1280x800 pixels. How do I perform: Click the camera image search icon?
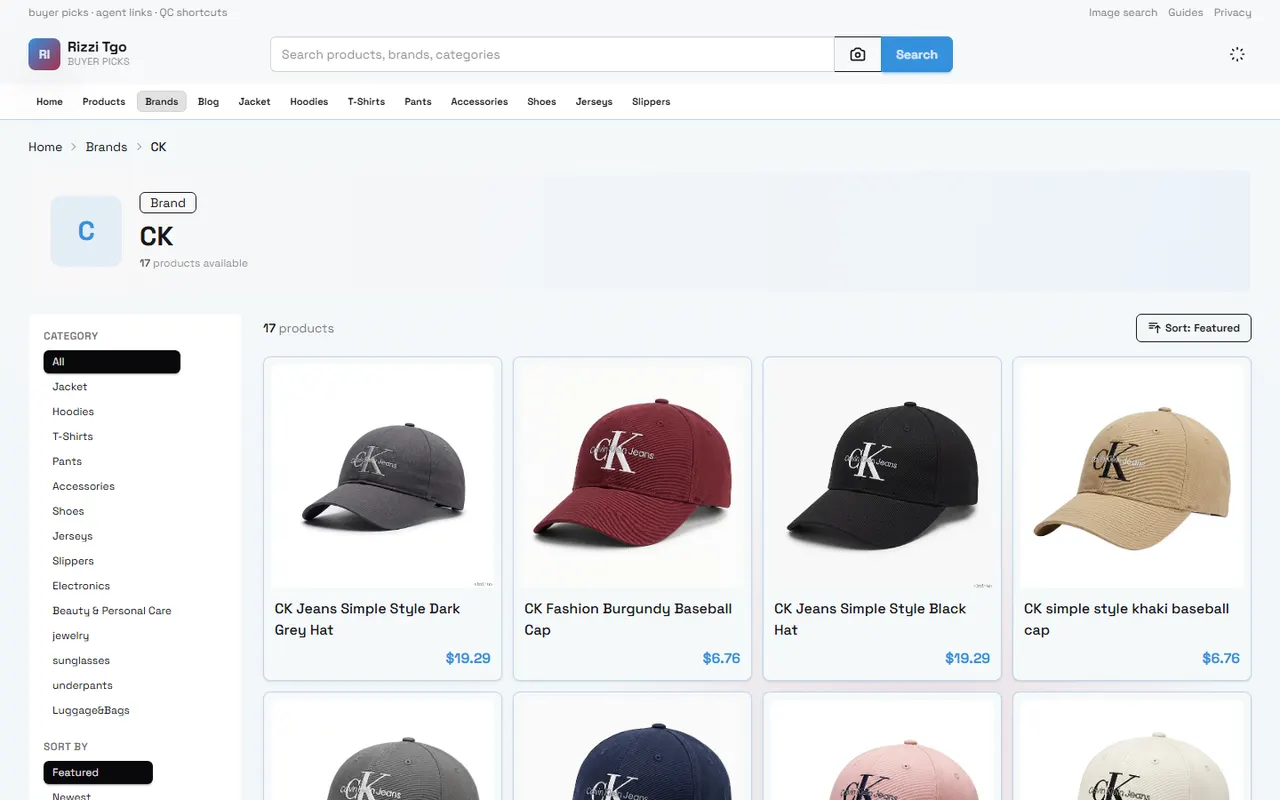[857, 55]
